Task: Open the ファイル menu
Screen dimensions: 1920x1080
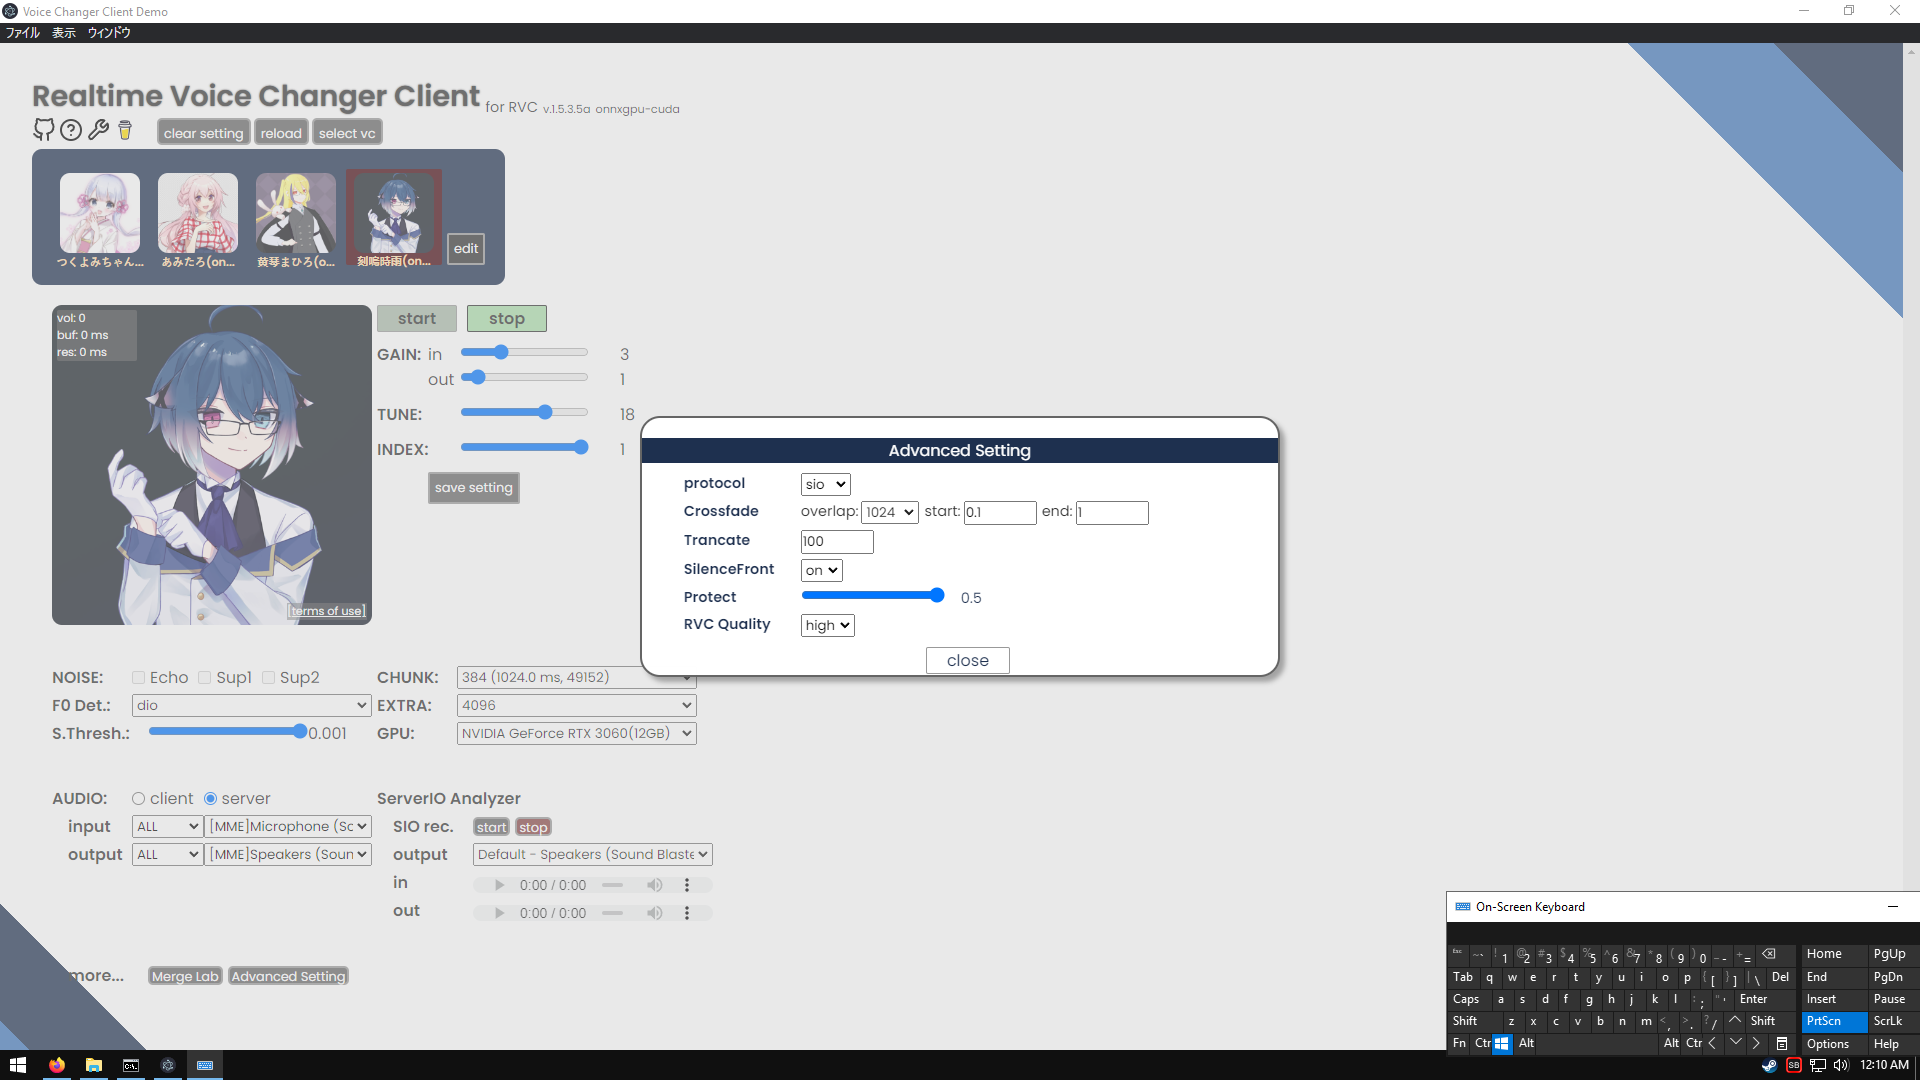Action: [x=22, y=32]
